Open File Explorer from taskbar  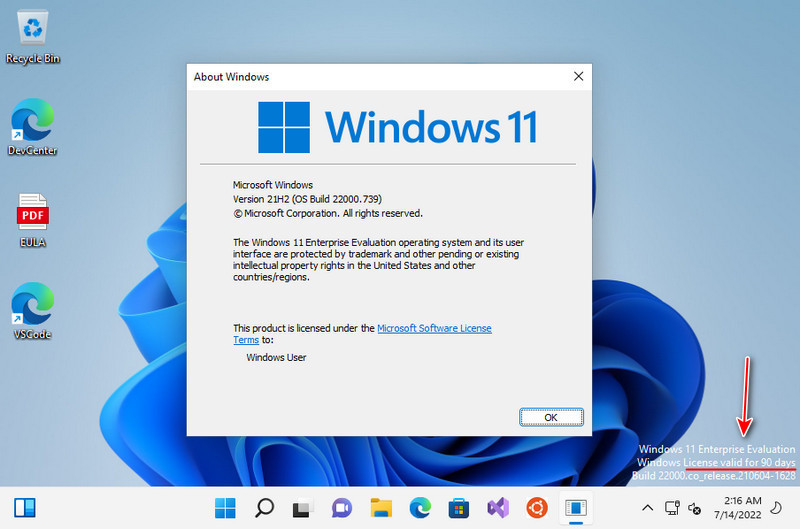point(381,508)
